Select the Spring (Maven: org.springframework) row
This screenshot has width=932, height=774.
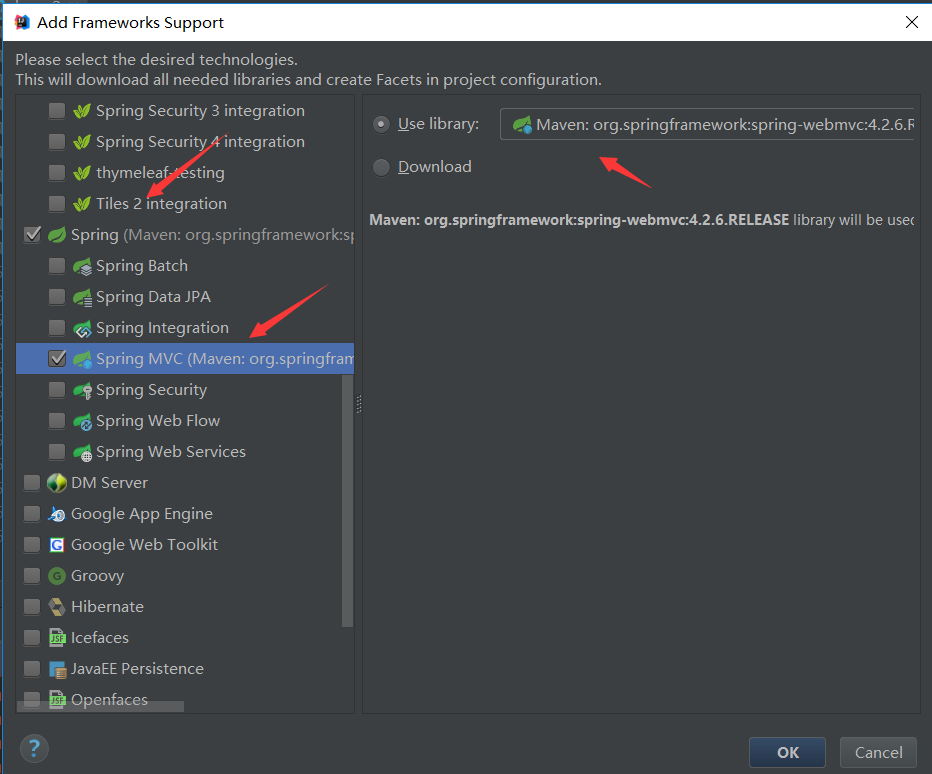point(185,234)
